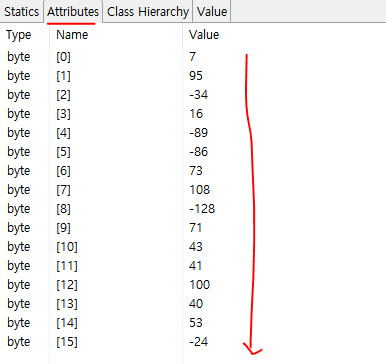
Task: Click the Type column header
Action: 19,35
